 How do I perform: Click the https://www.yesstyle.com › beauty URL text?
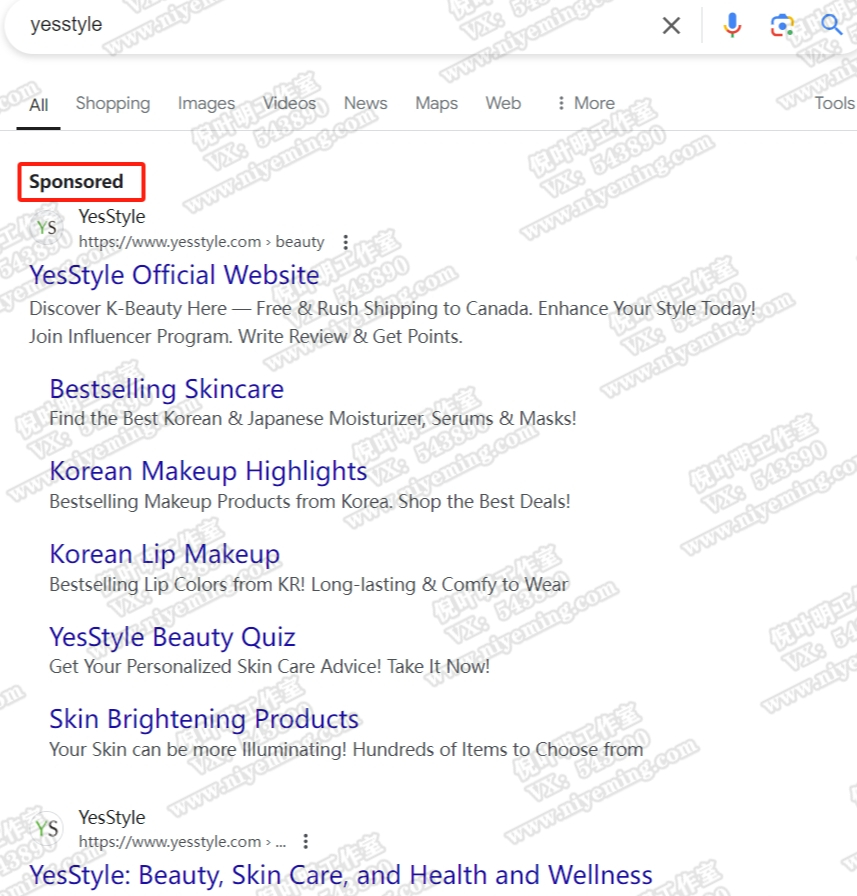pyautogui.click(x=201, y=242)
